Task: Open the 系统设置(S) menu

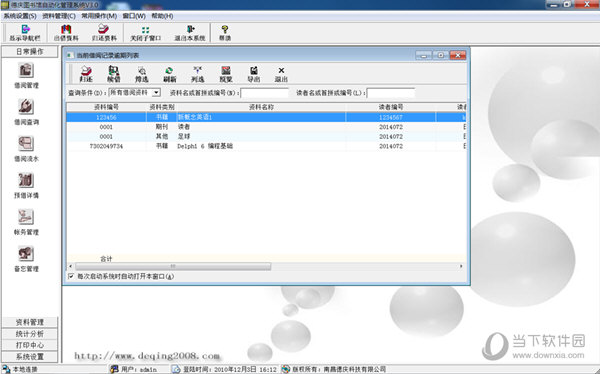Action: tap(20, 16)
